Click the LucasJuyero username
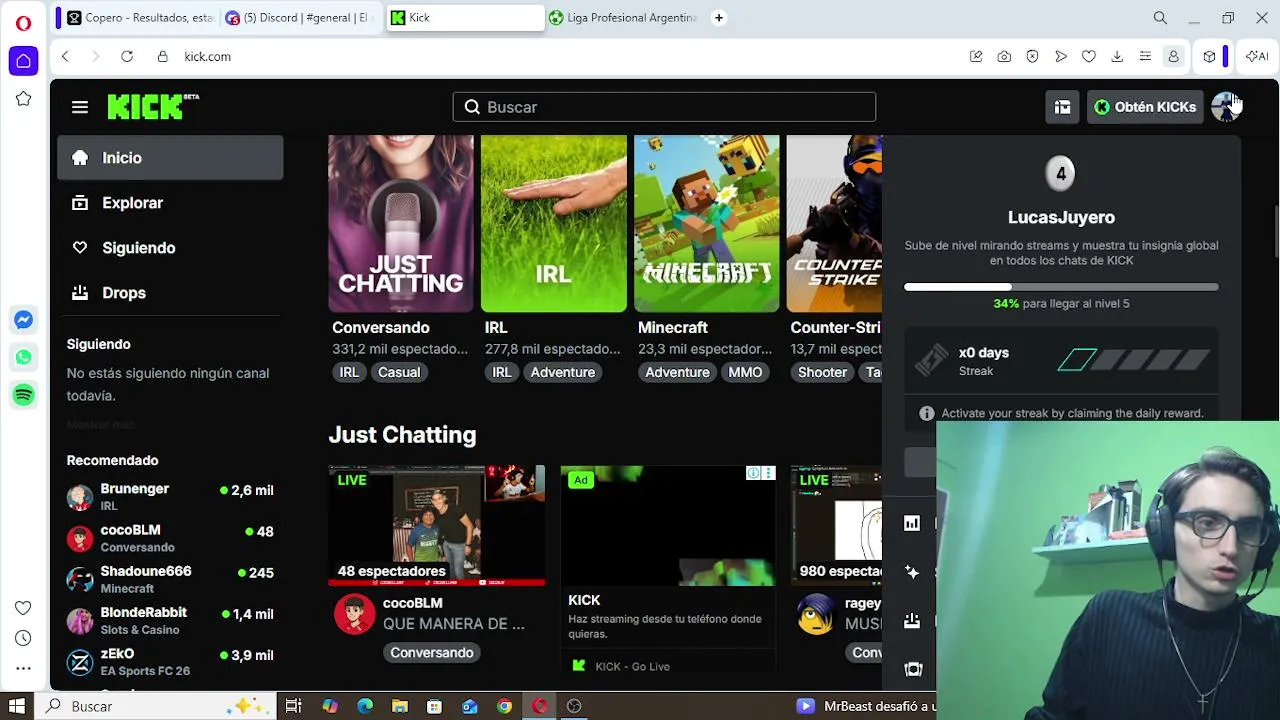This screenshot has height=720, width=1280. click(x=1061, y=217)
